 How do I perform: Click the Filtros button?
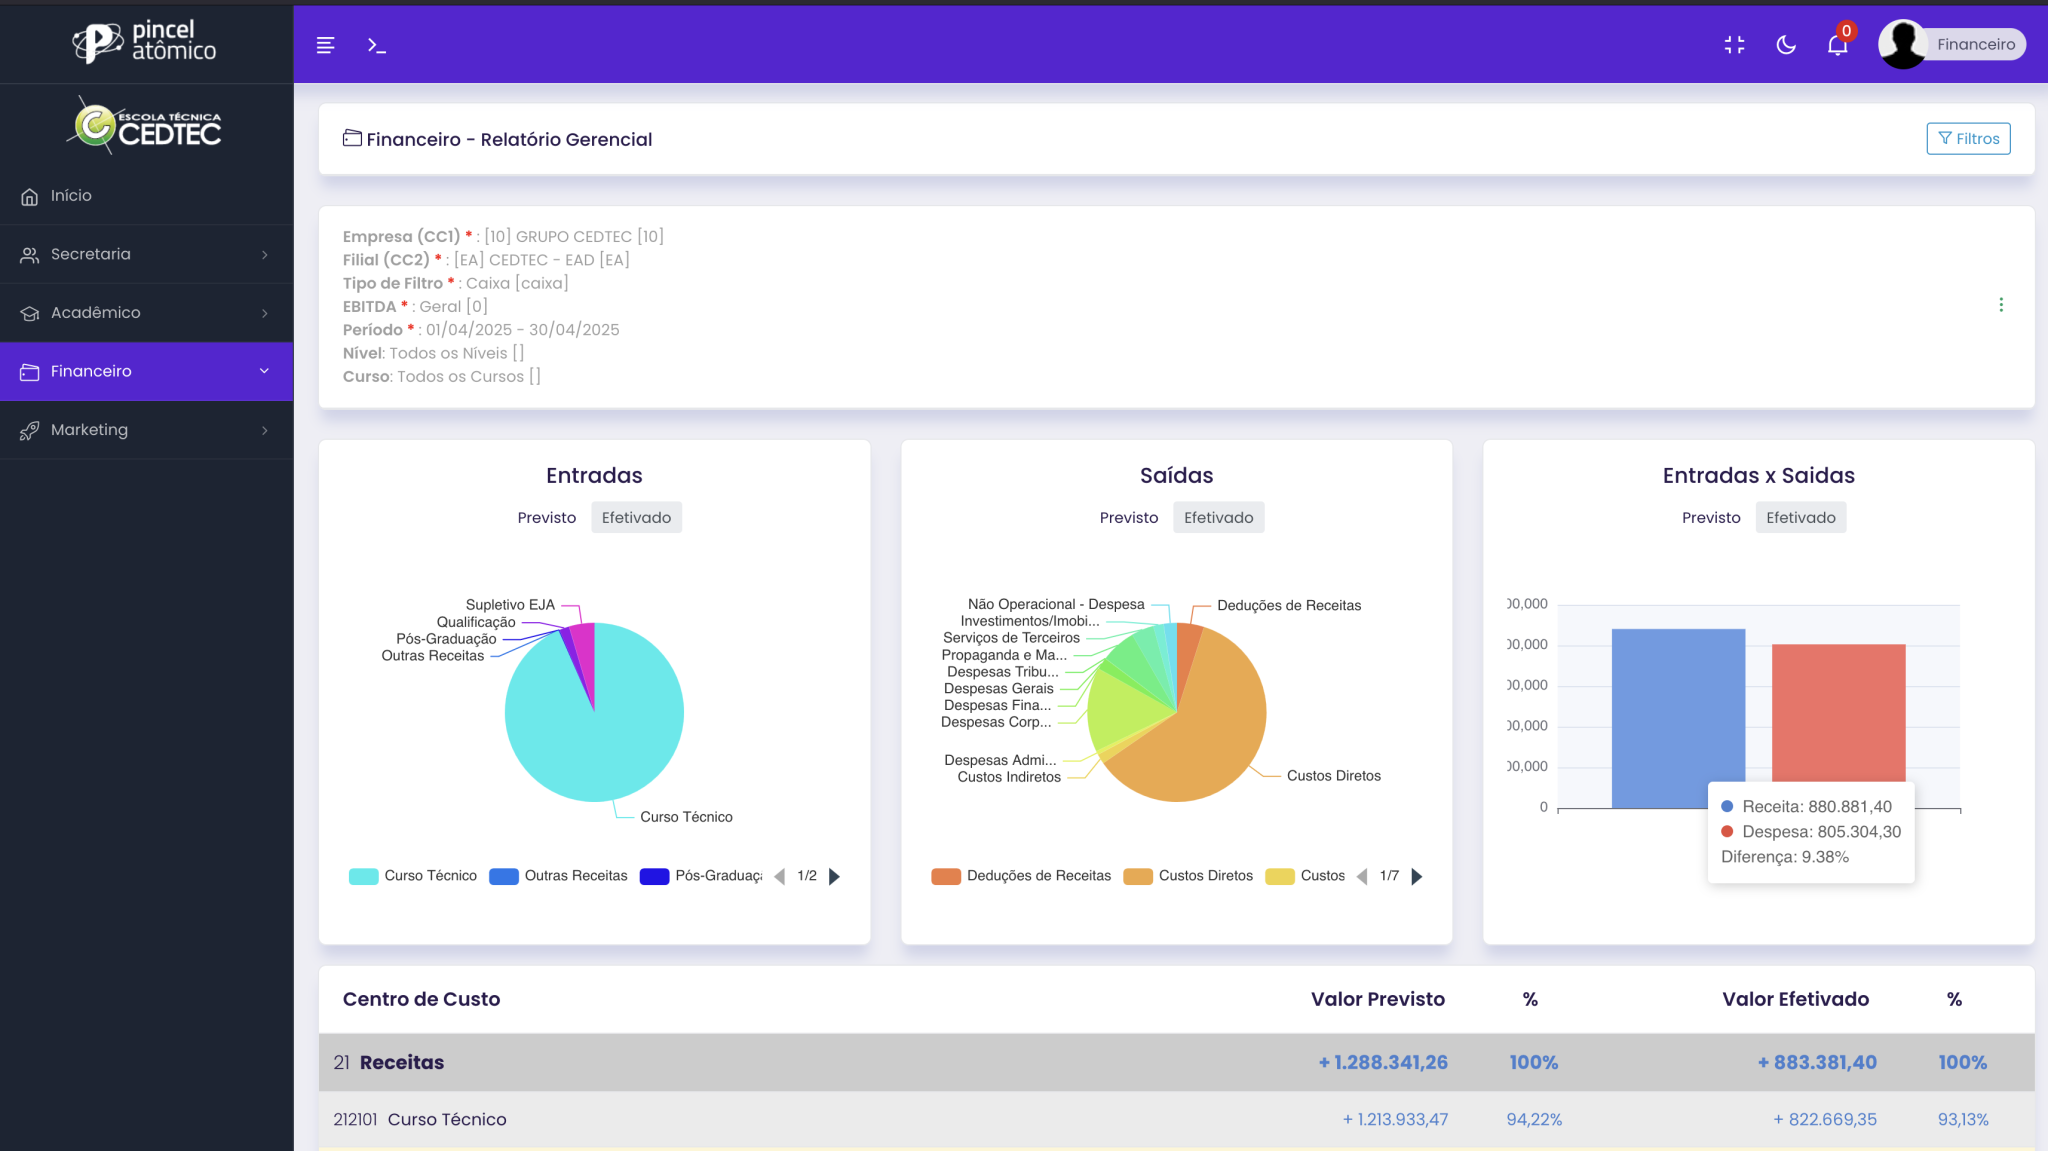(1967, 139)
